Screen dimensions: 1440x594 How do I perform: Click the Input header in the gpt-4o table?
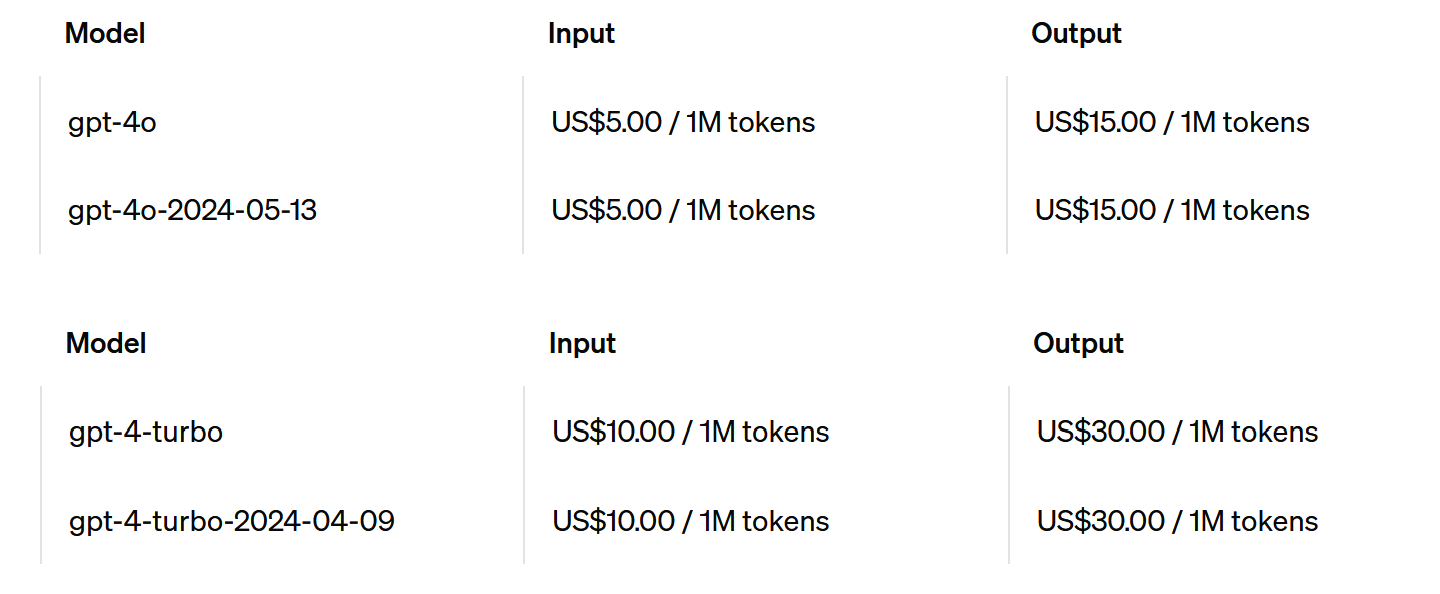tap(581, 33)
